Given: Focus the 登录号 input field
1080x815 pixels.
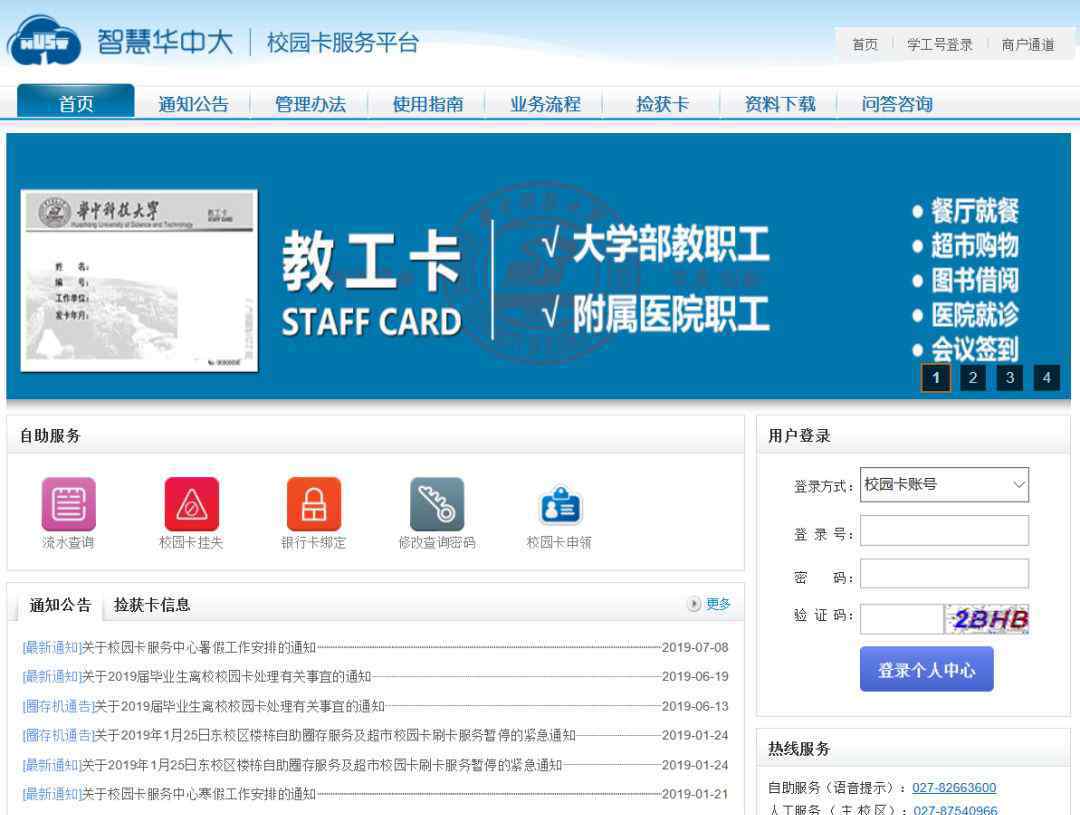Looking at the screenshot, I should (944, 530).
